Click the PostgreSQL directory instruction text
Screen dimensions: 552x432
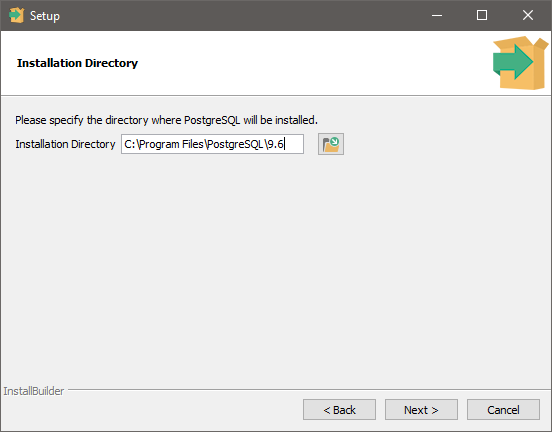click(166, 120)
